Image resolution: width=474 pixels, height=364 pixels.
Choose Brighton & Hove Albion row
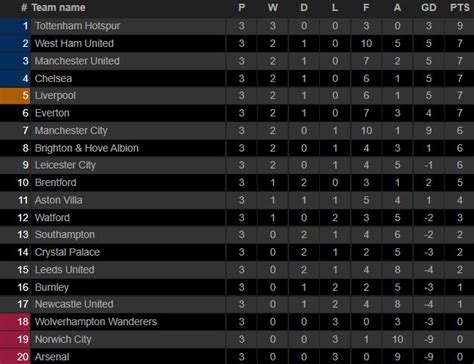(237, 148)
